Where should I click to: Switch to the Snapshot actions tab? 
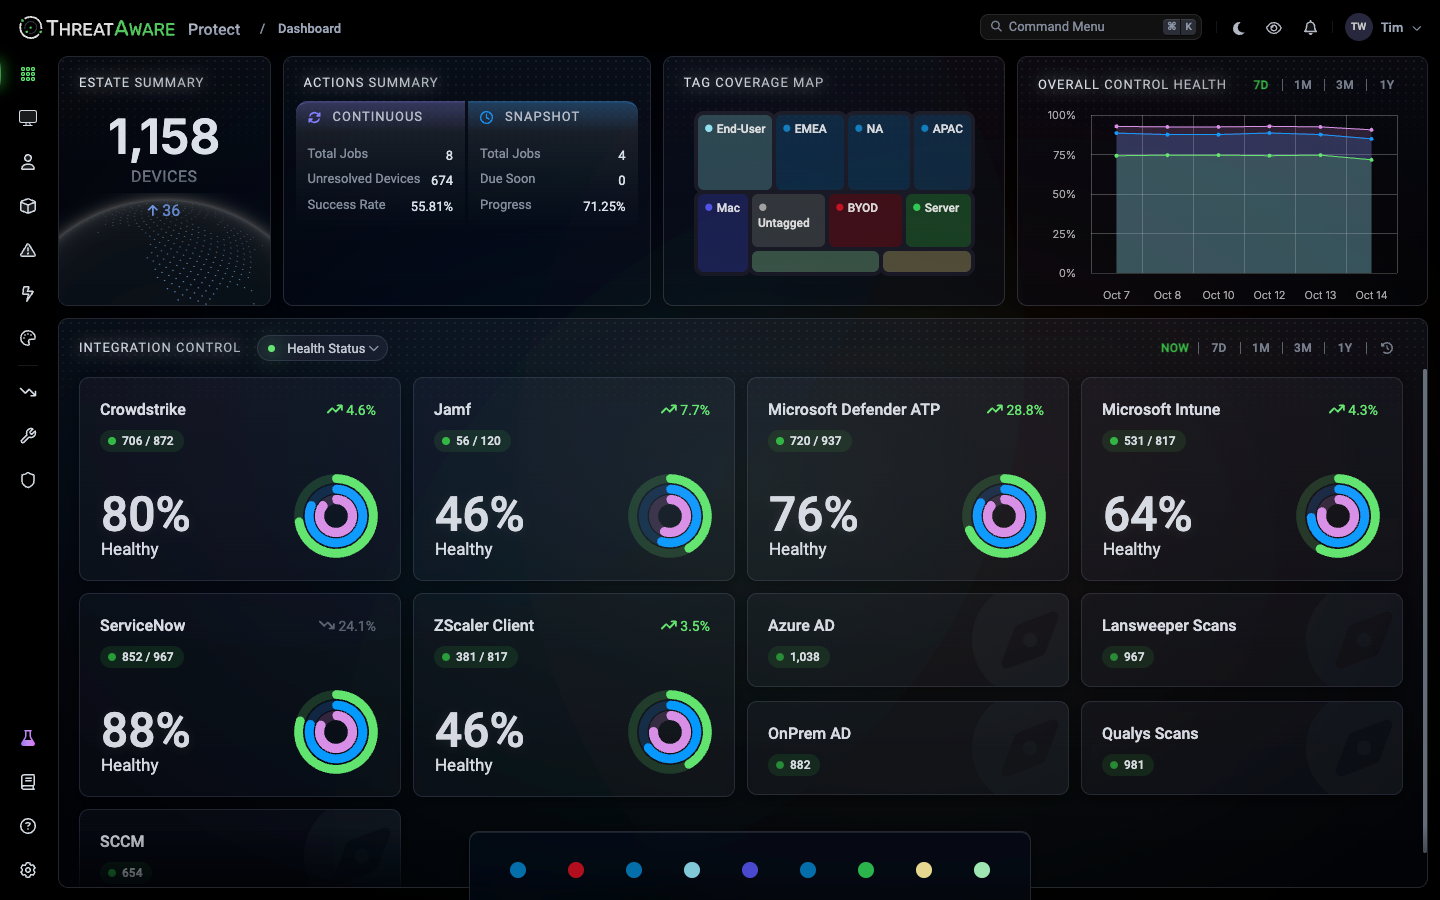pos(553,117)
